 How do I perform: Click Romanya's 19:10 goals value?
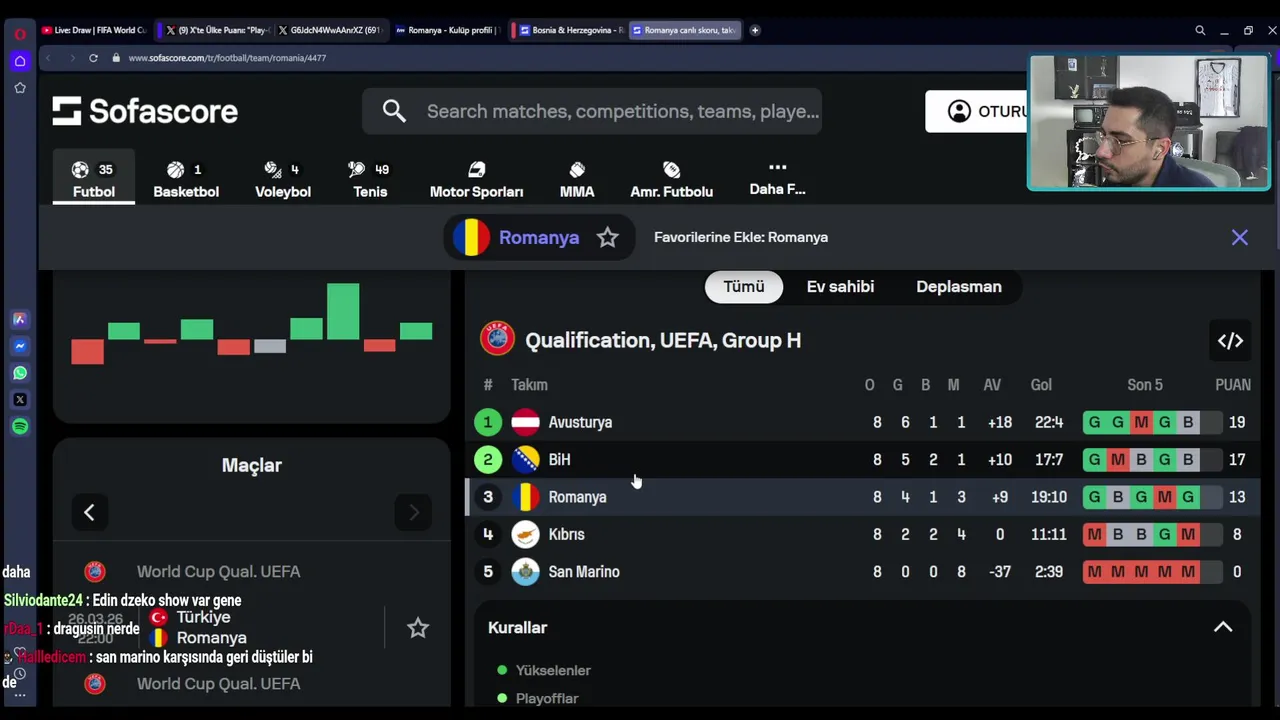pos(1049,497)
